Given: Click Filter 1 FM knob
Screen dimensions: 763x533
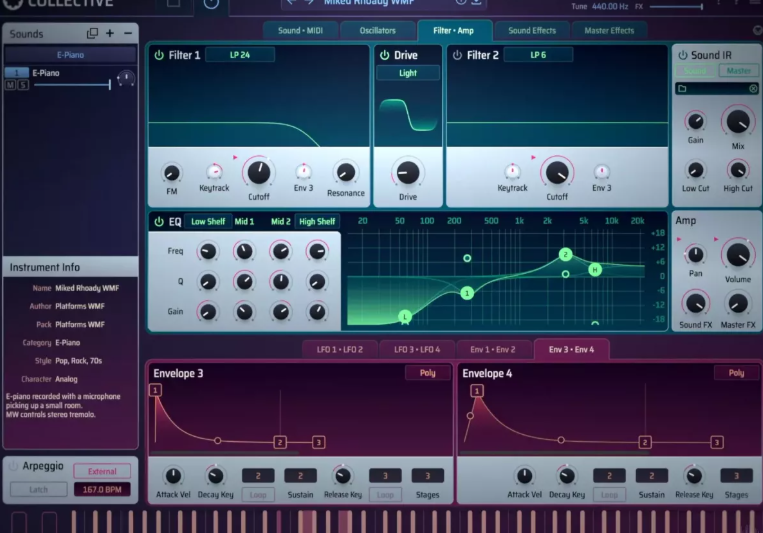Looking at the screenshot, I should (171, 173).
